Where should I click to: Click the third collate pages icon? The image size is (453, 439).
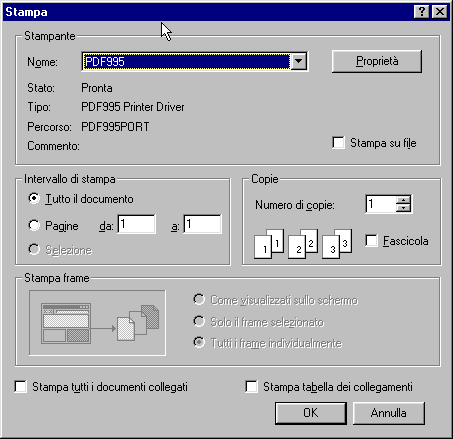click(x=337, y=244)
